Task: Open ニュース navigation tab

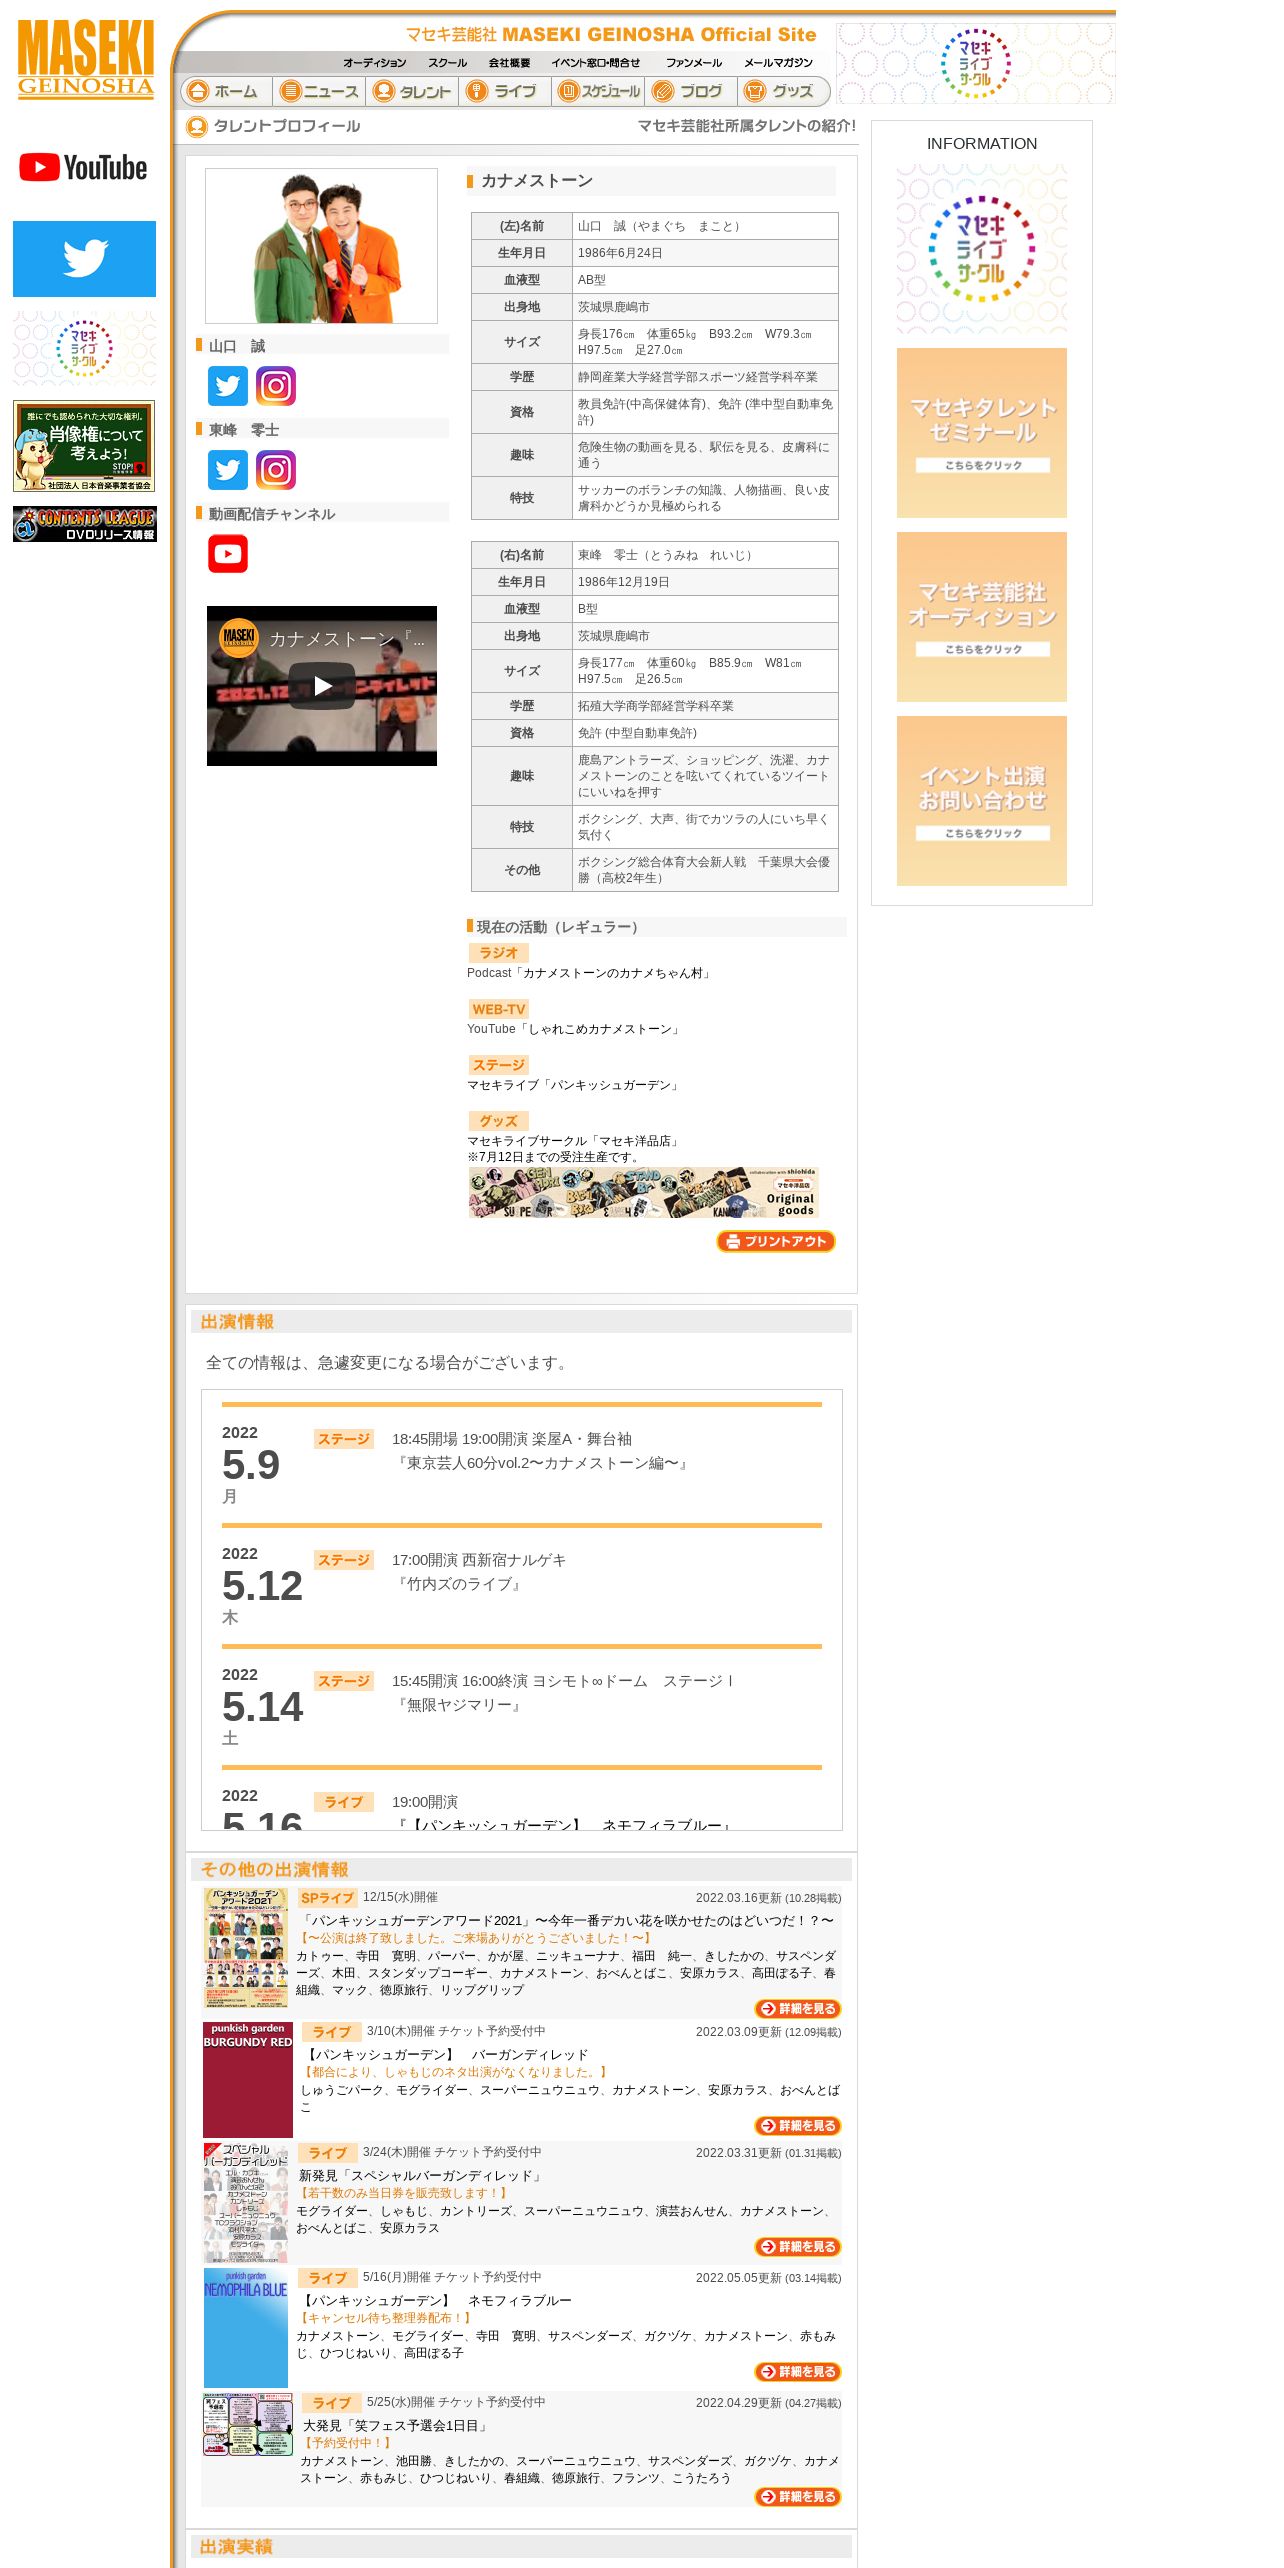Action: click(320, 91)
